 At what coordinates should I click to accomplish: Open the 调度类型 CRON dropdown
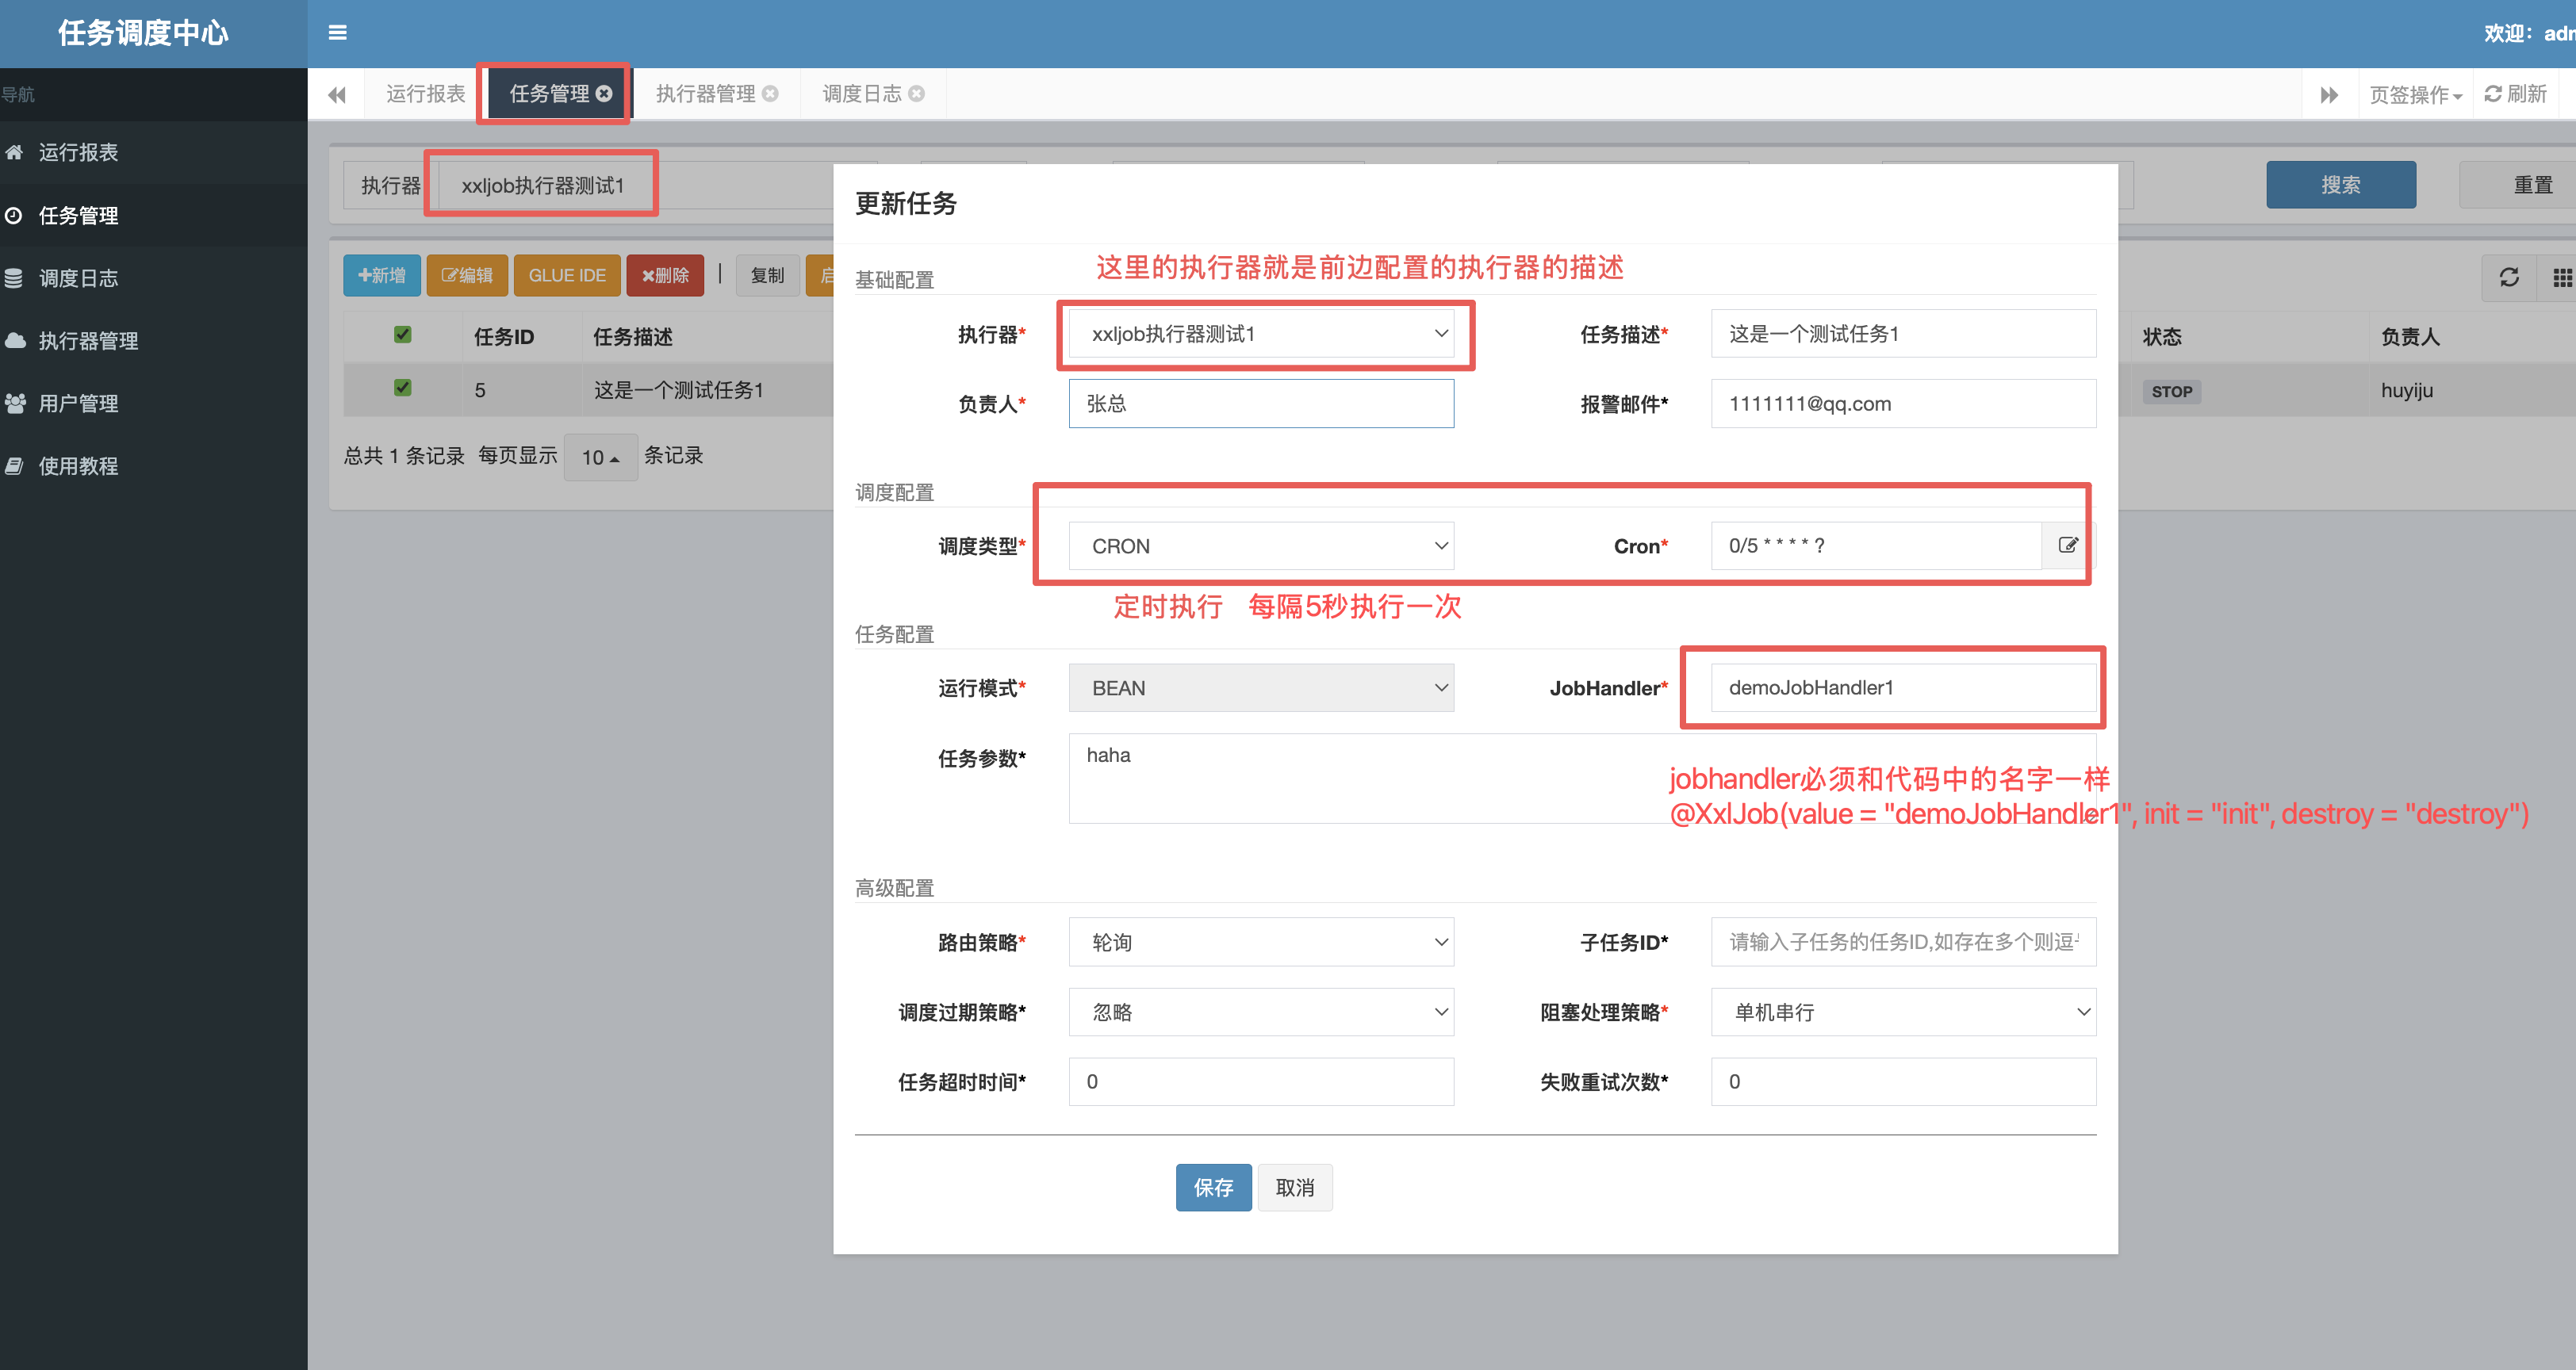click(1260, 546)
